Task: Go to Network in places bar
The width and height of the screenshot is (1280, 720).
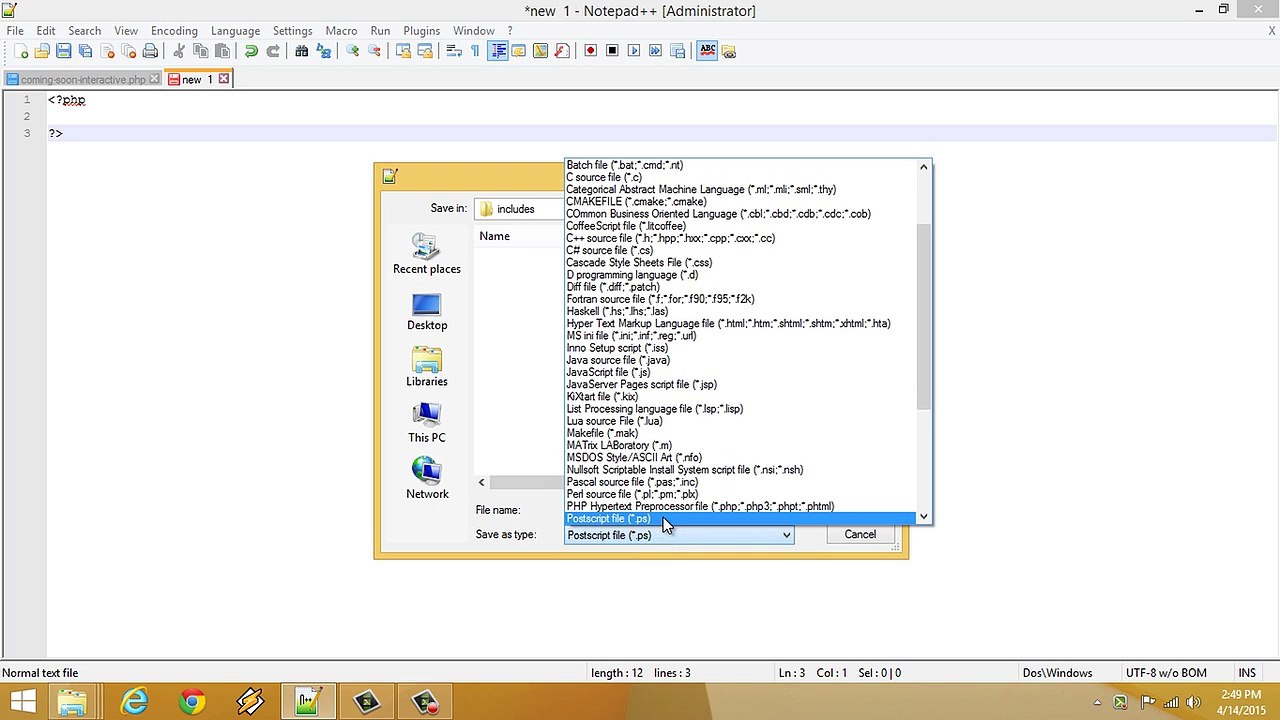Action: 427,479
